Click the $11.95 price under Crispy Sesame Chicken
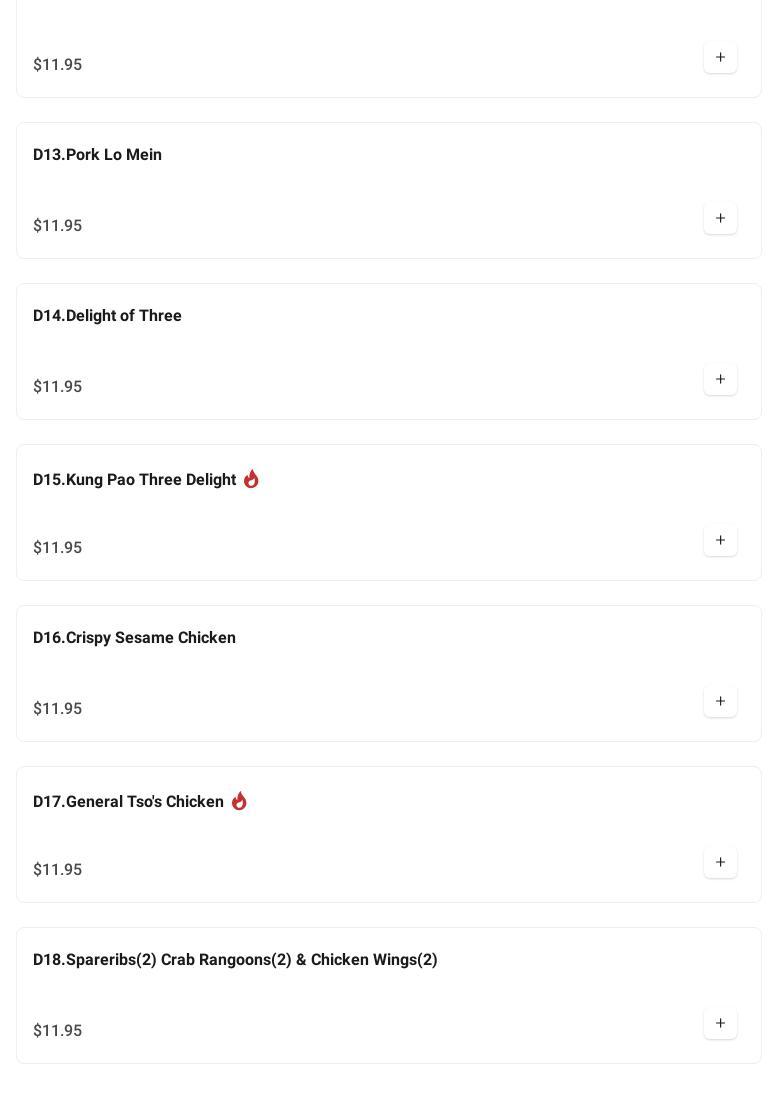Viewport: 778px width, 1094px height. (57, 708)
